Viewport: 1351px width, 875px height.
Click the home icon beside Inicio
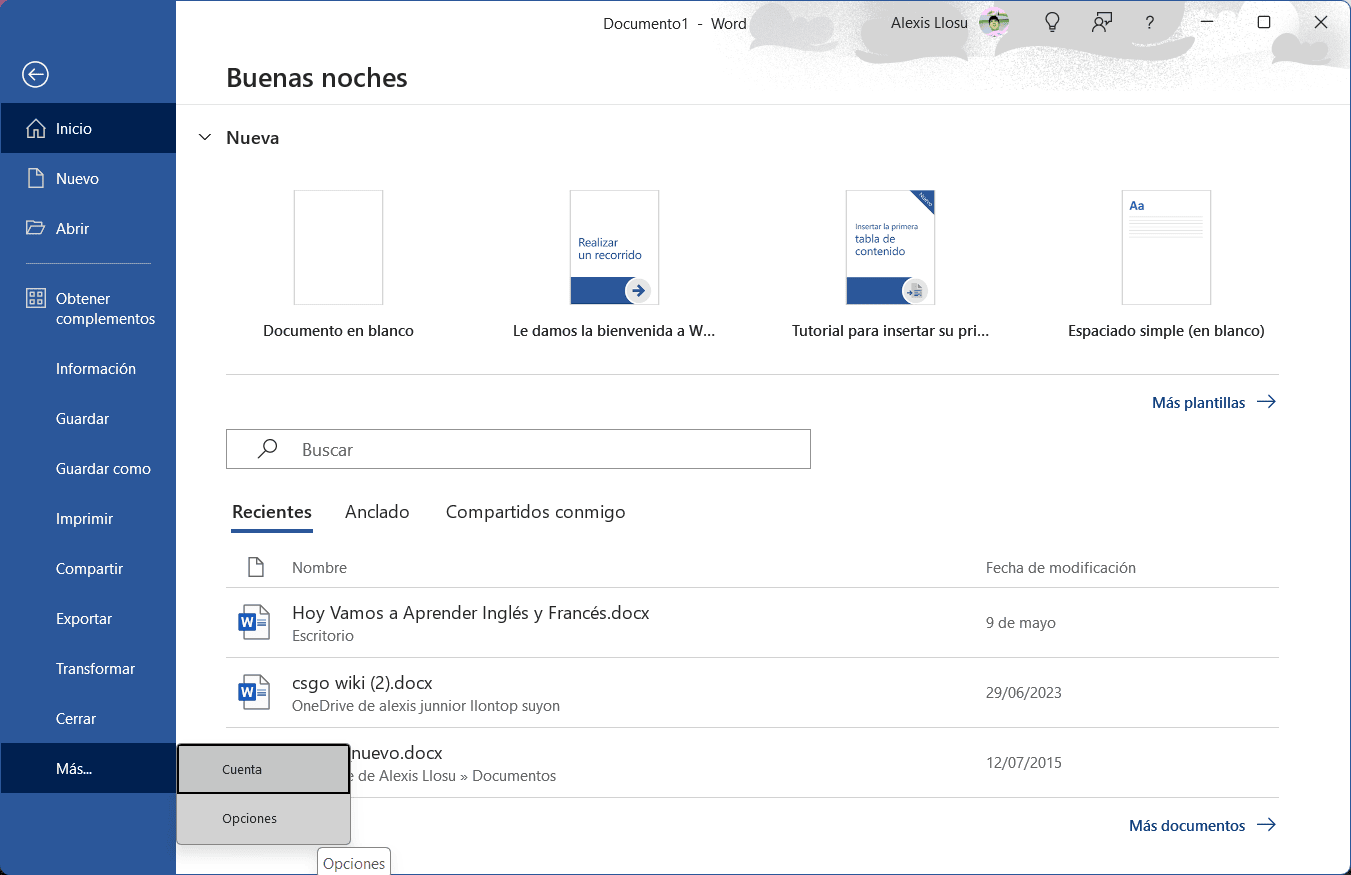(36, 128)
